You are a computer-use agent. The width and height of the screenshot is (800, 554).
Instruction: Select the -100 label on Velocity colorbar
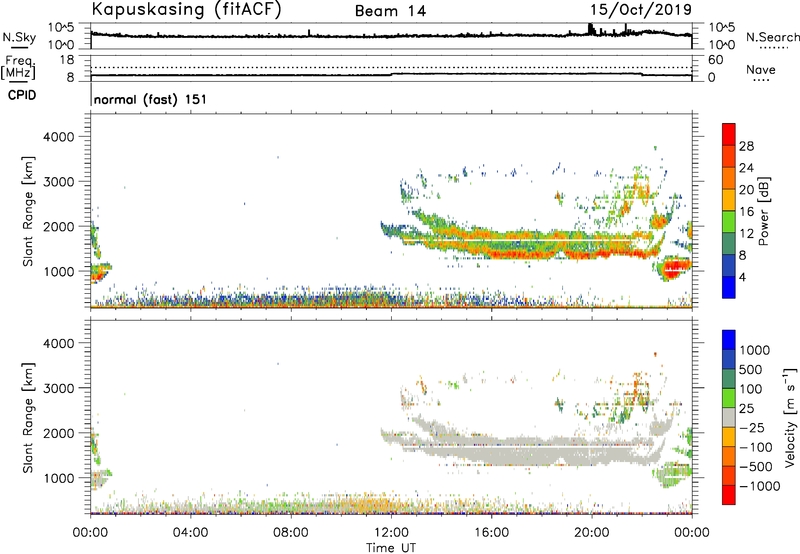click(x=755, y=447)
